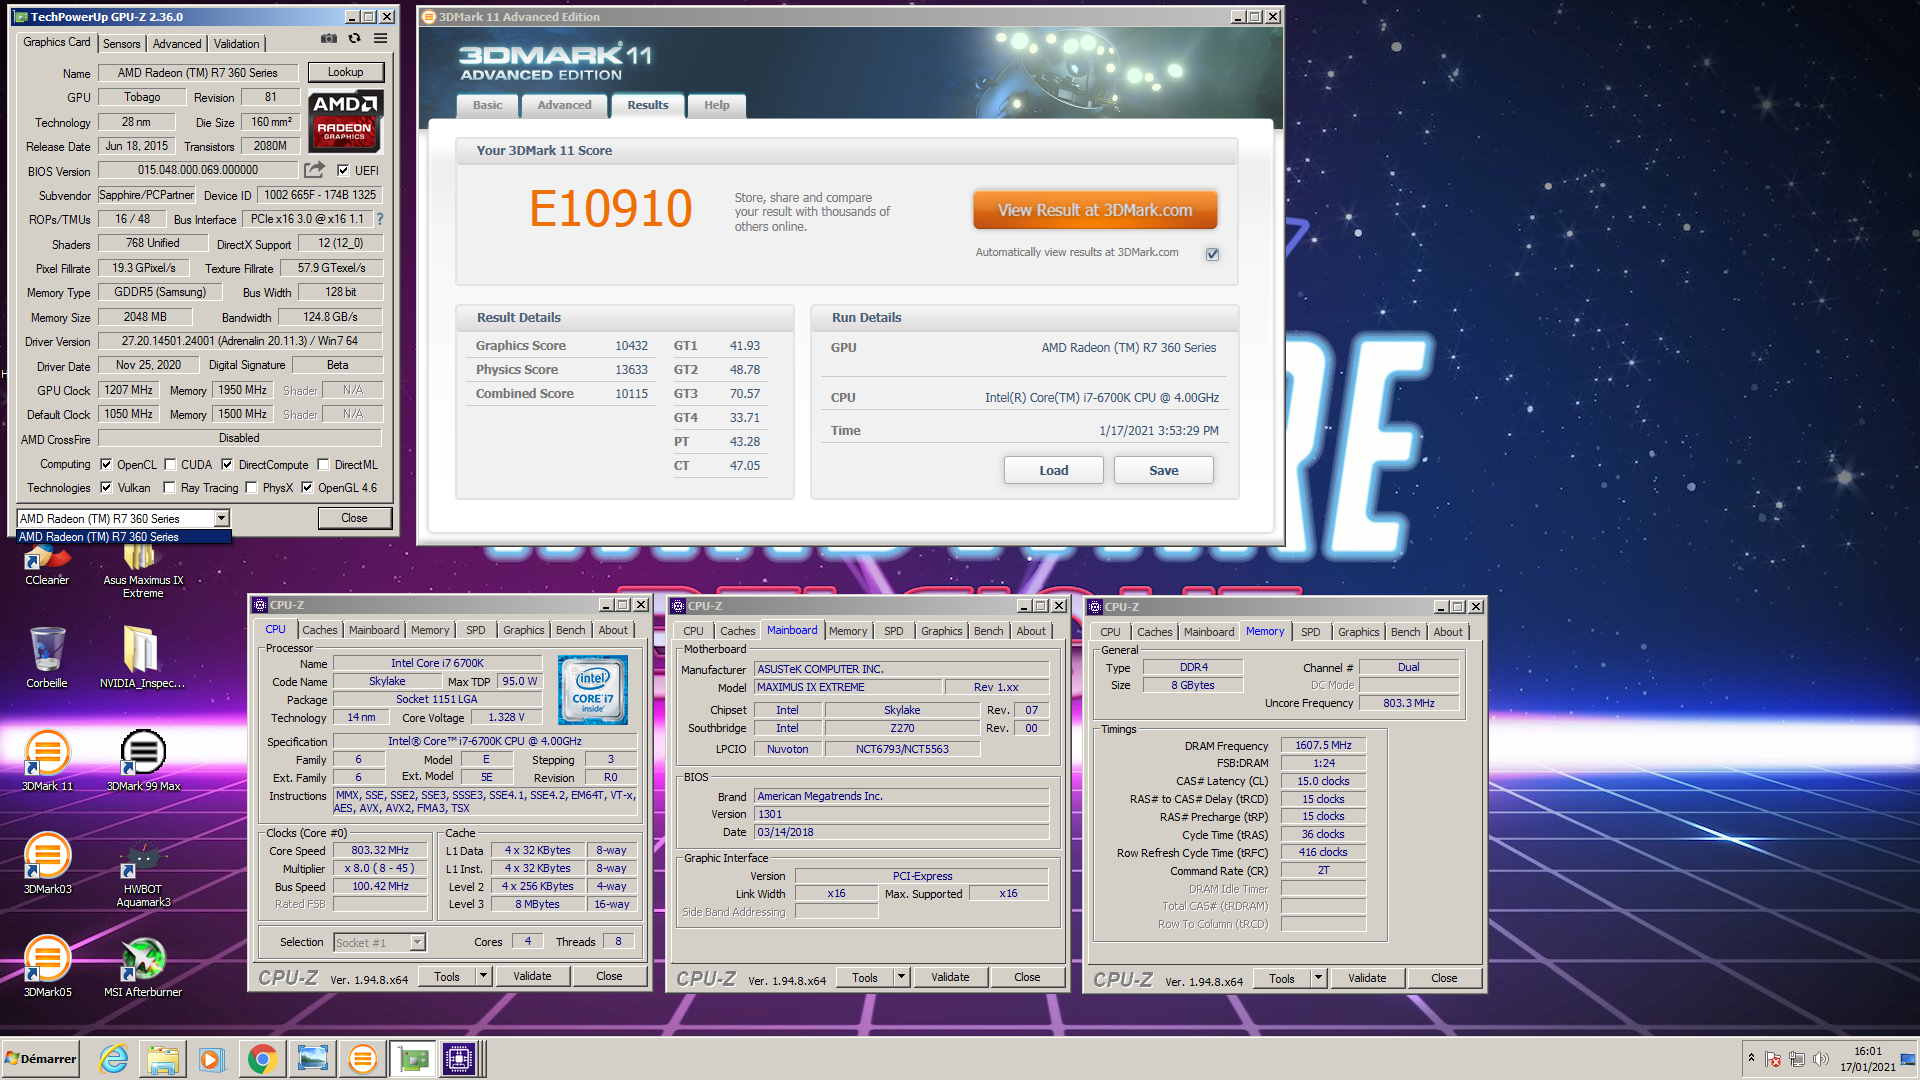Open the Socket #1 selection dropdown
Screen dimensions: 1920x1080
click(417, 942)
